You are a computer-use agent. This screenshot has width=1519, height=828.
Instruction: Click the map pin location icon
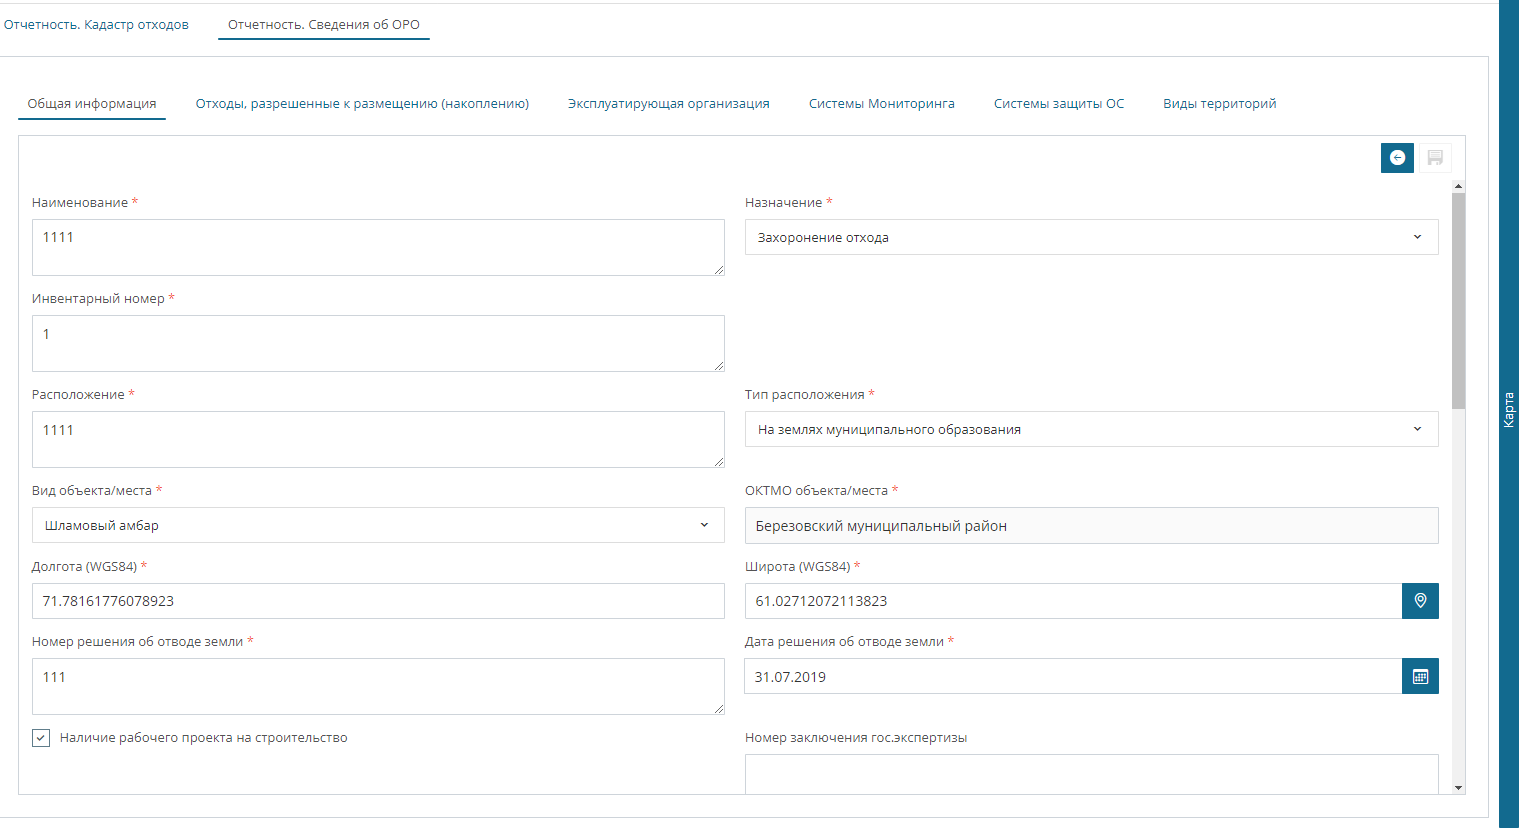click(x=1420, y=601)
